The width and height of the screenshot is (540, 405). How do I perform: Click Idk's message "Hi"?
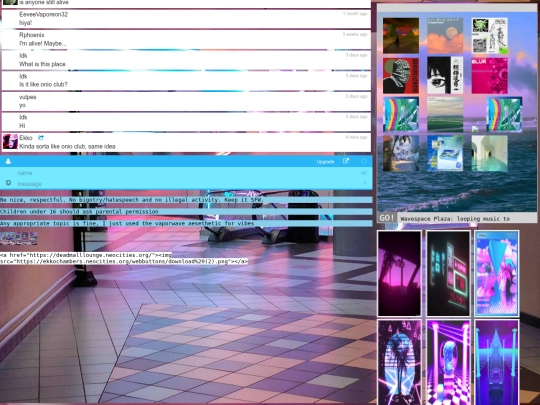click(22, 125)
